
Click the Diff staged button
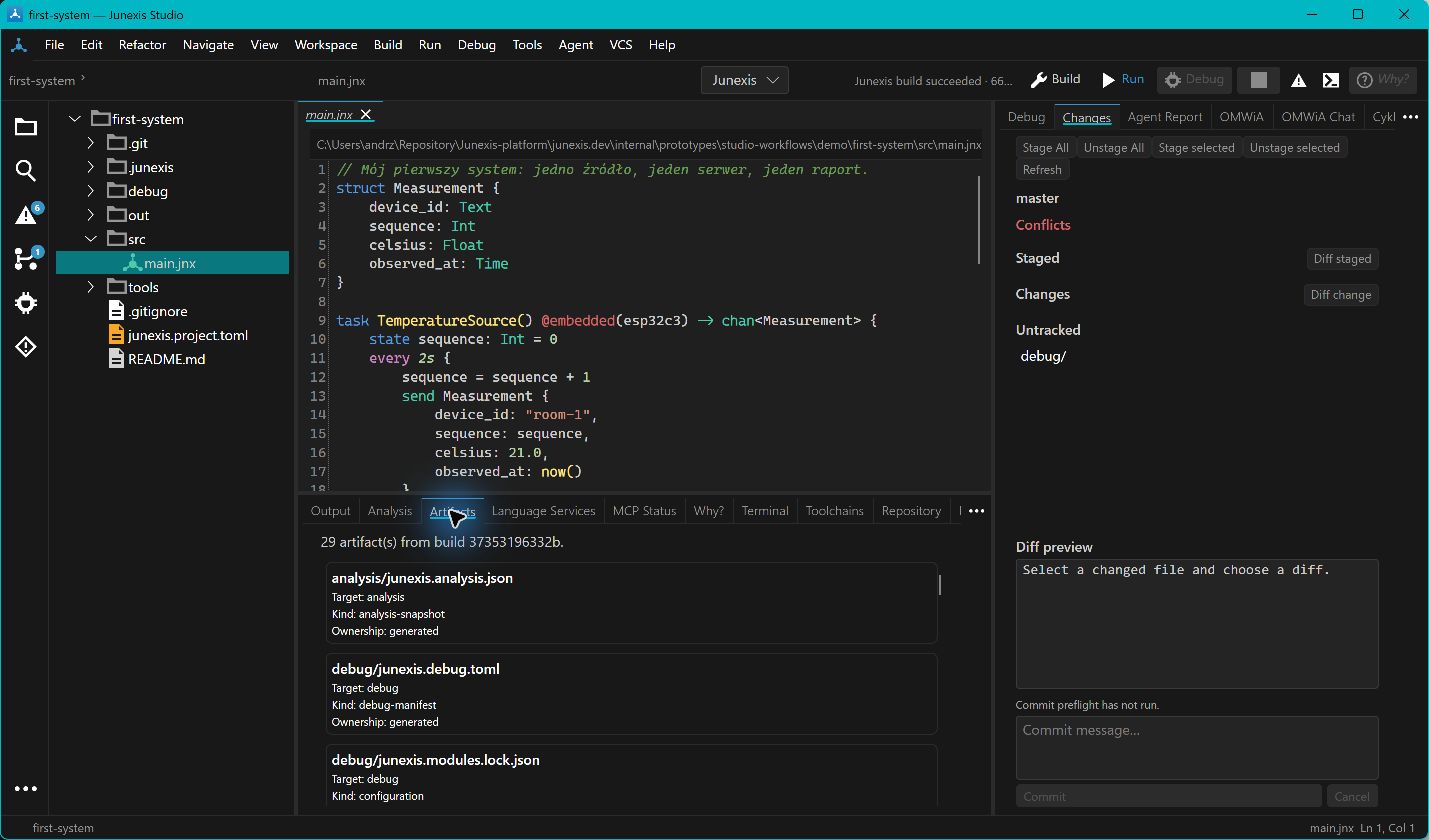click(x=1342, y=259)
